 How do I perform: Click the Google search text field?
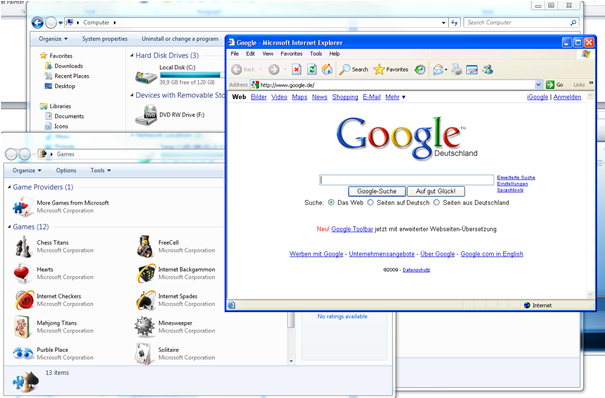[407, 180]
